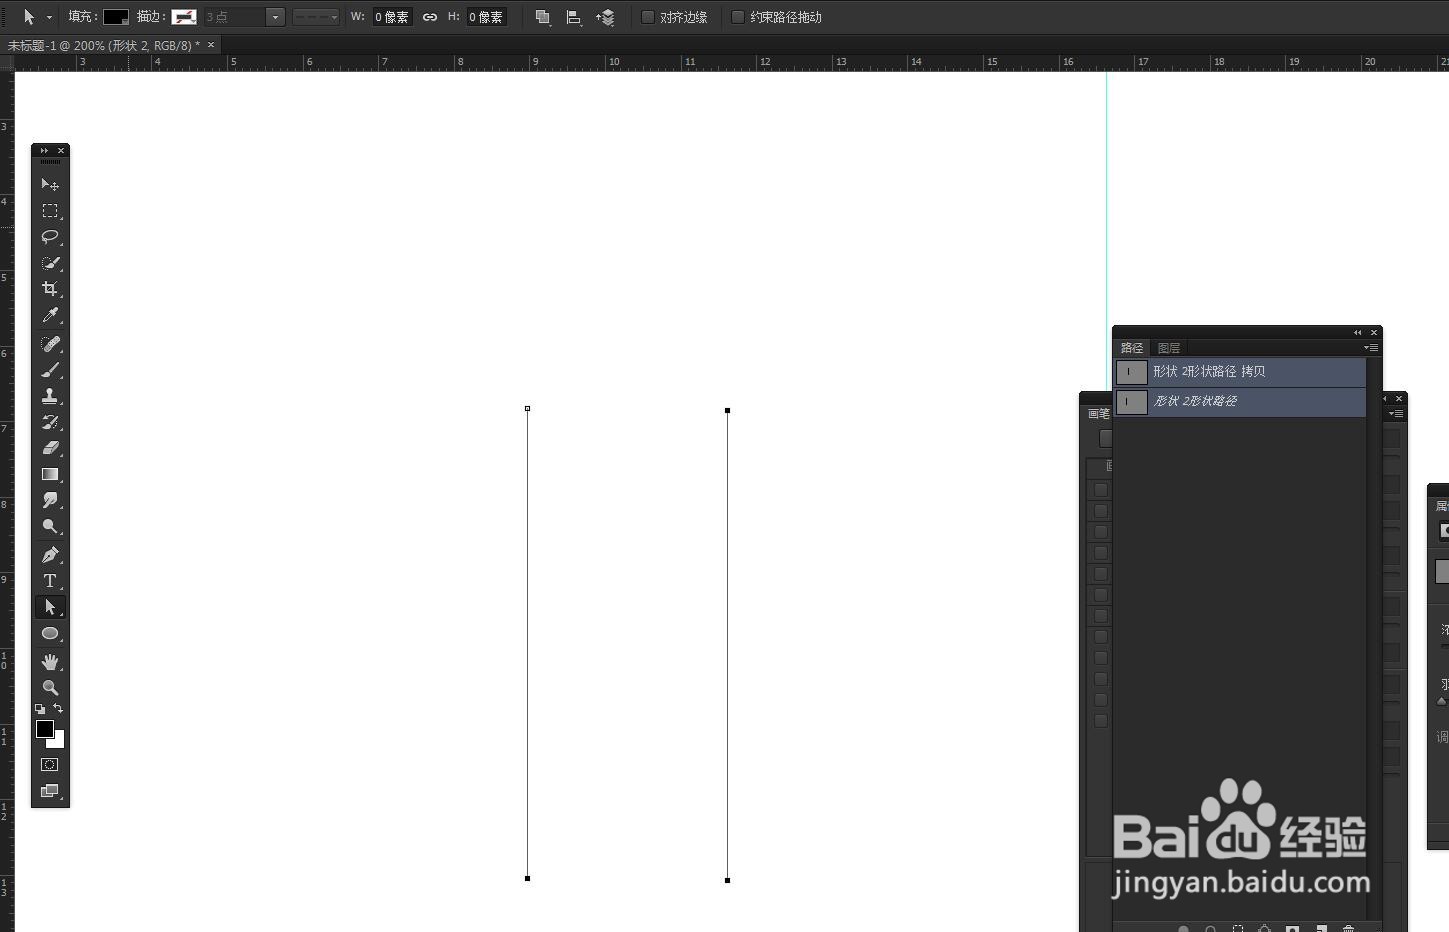The image size is (1449, 932).
Task: Switch to 图层 tab
Action: click(1169, 348)
